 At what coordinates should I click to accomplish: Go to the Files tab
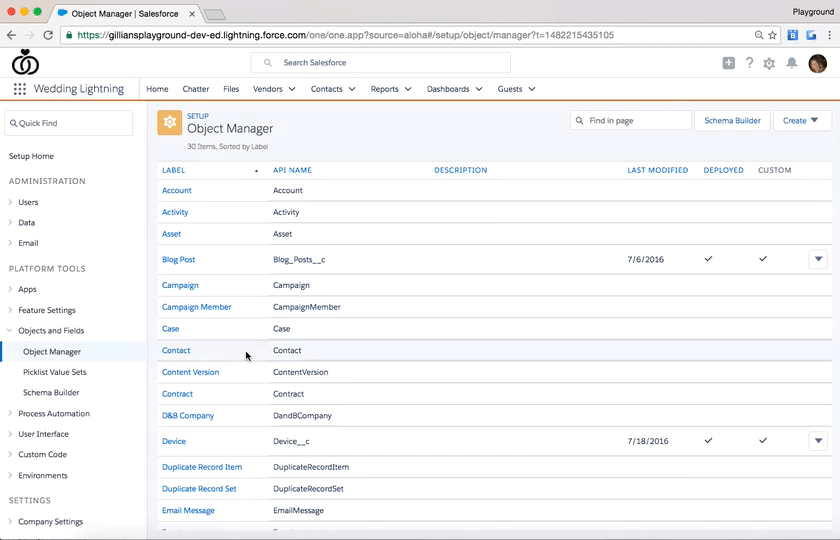pyautogui.click(x=231, y=89)
